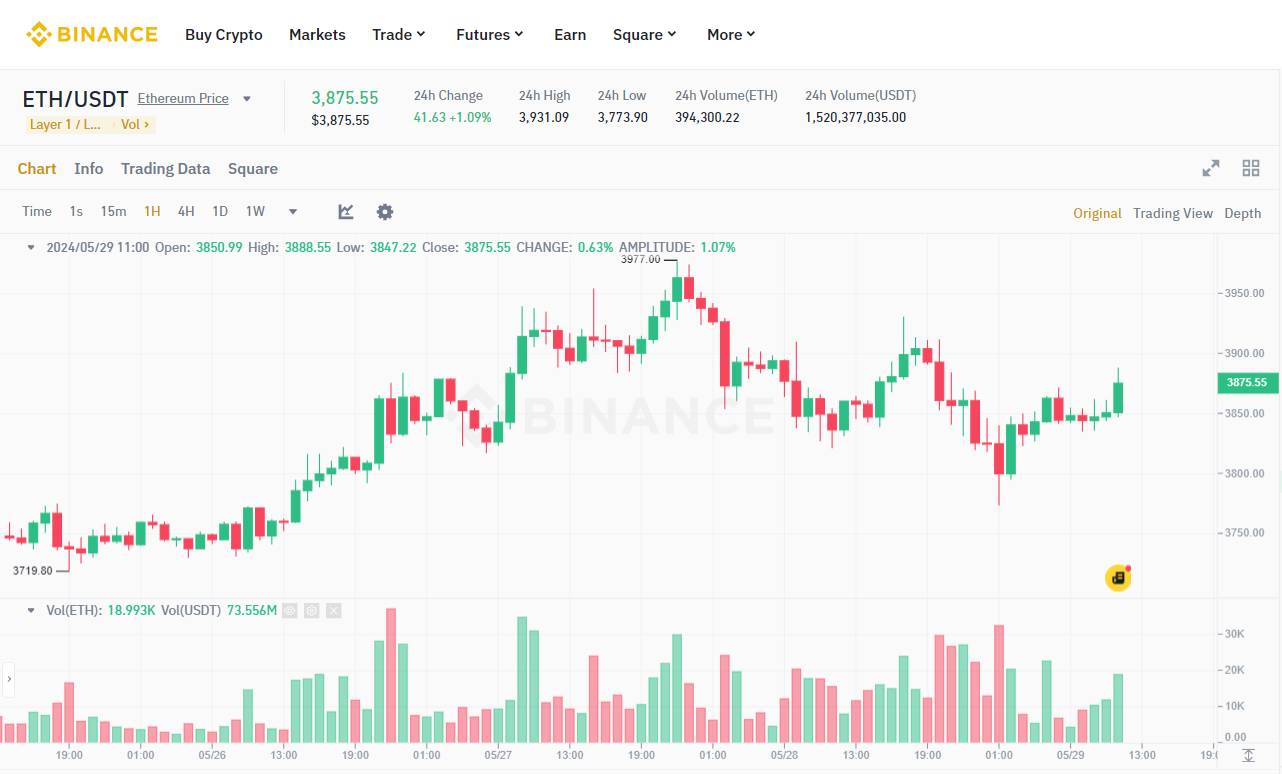Collapse the candle info legend arrow
1282x774 pixels.
coord(31,247)
